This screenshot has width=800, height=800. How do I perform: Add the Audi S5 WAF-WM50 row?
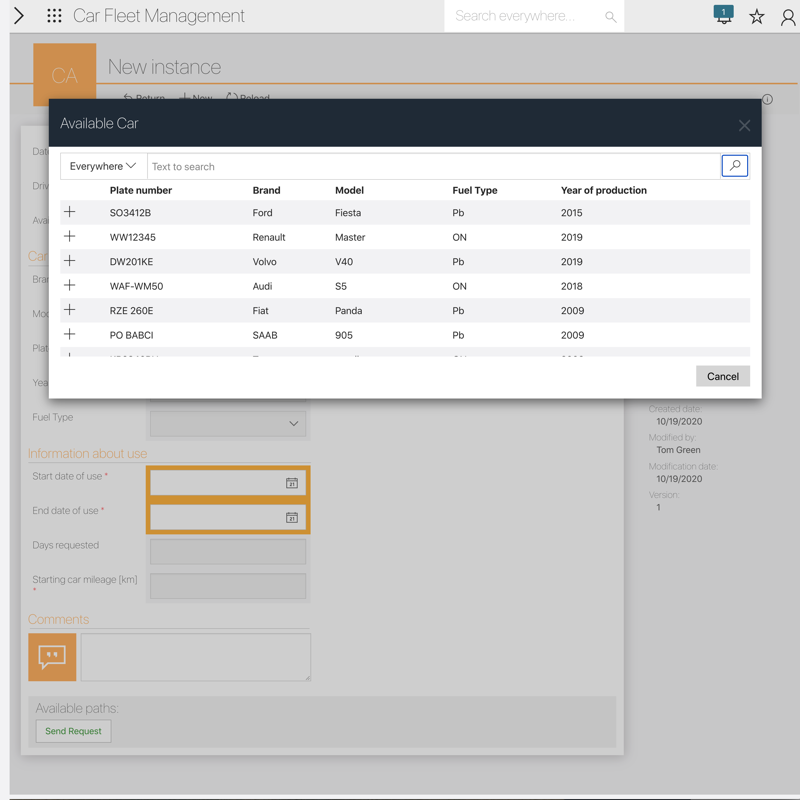click(x=70, y=286)
